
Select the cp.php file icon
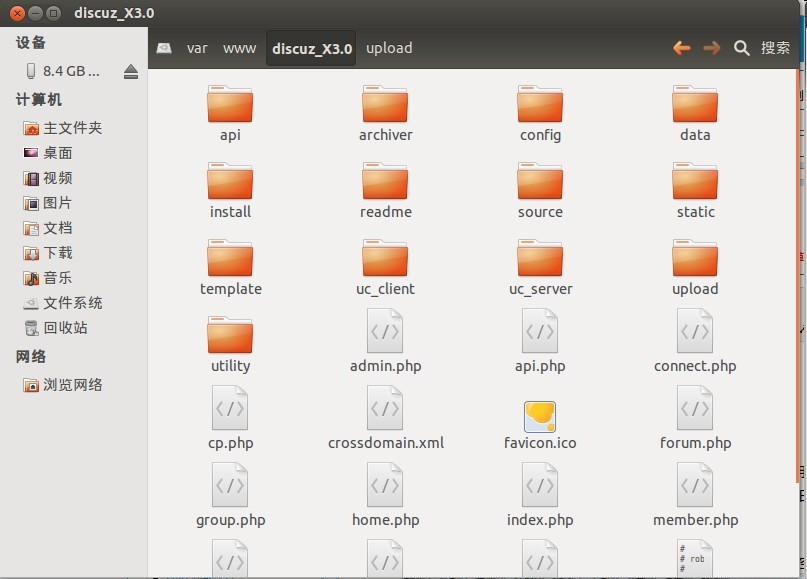point(230,408)
